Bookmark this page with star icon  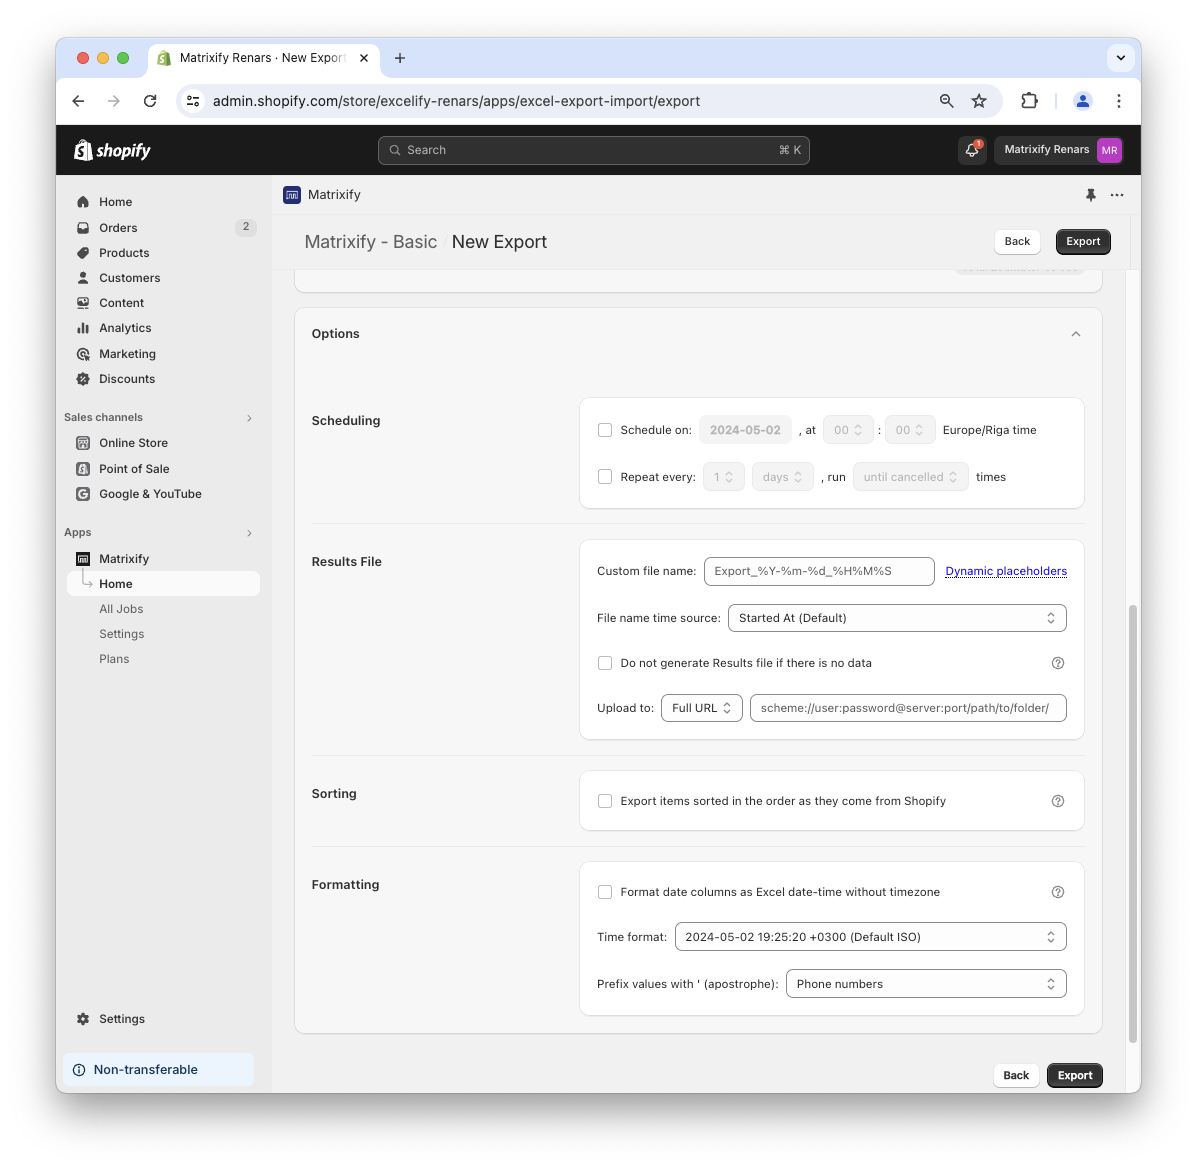click(x=979, y=101)
